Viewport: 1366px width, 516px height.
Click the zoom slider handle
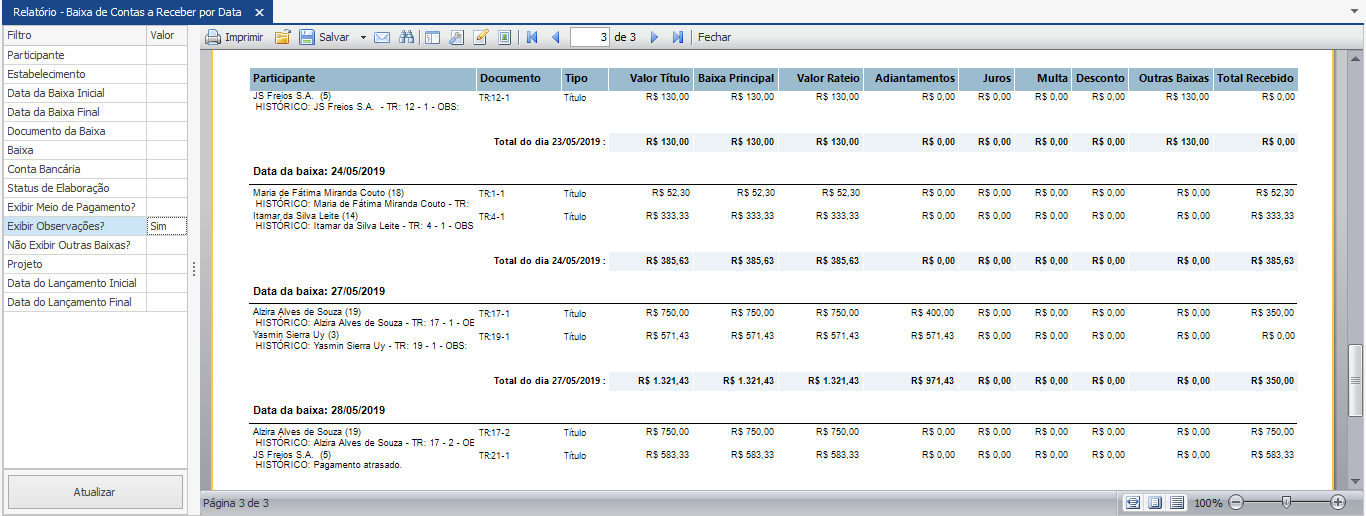click(x=1286, y=502)
